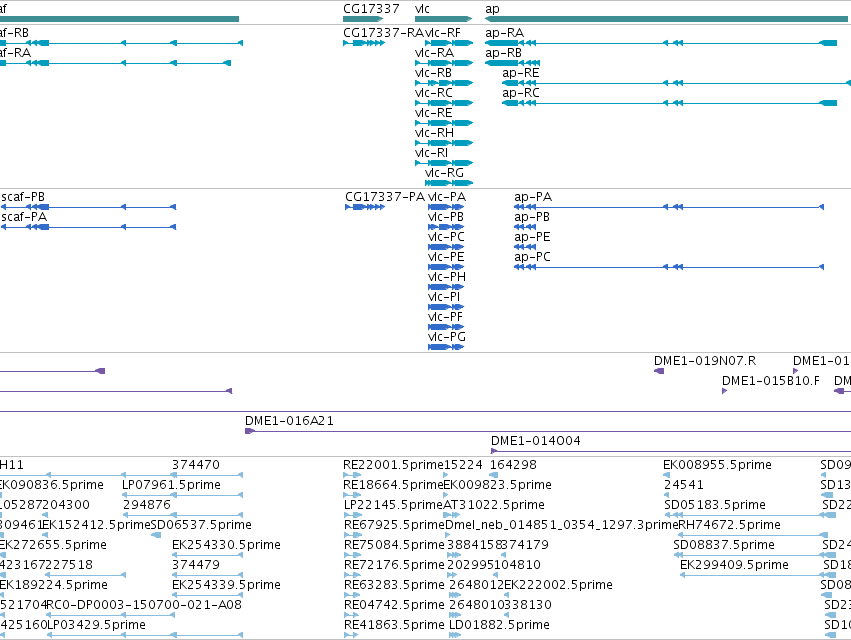Screen dimensions: 851x640
Task: Select the ap gene bar
Action: tap(666, 19)
